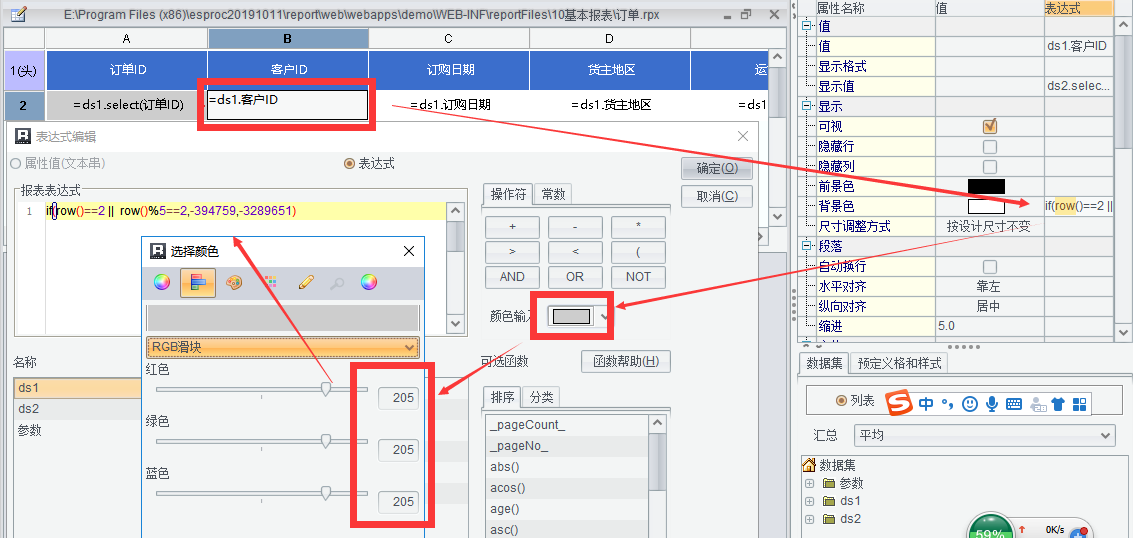Click the microphone voice input icon
The image size is (1133, 538).
992,404
